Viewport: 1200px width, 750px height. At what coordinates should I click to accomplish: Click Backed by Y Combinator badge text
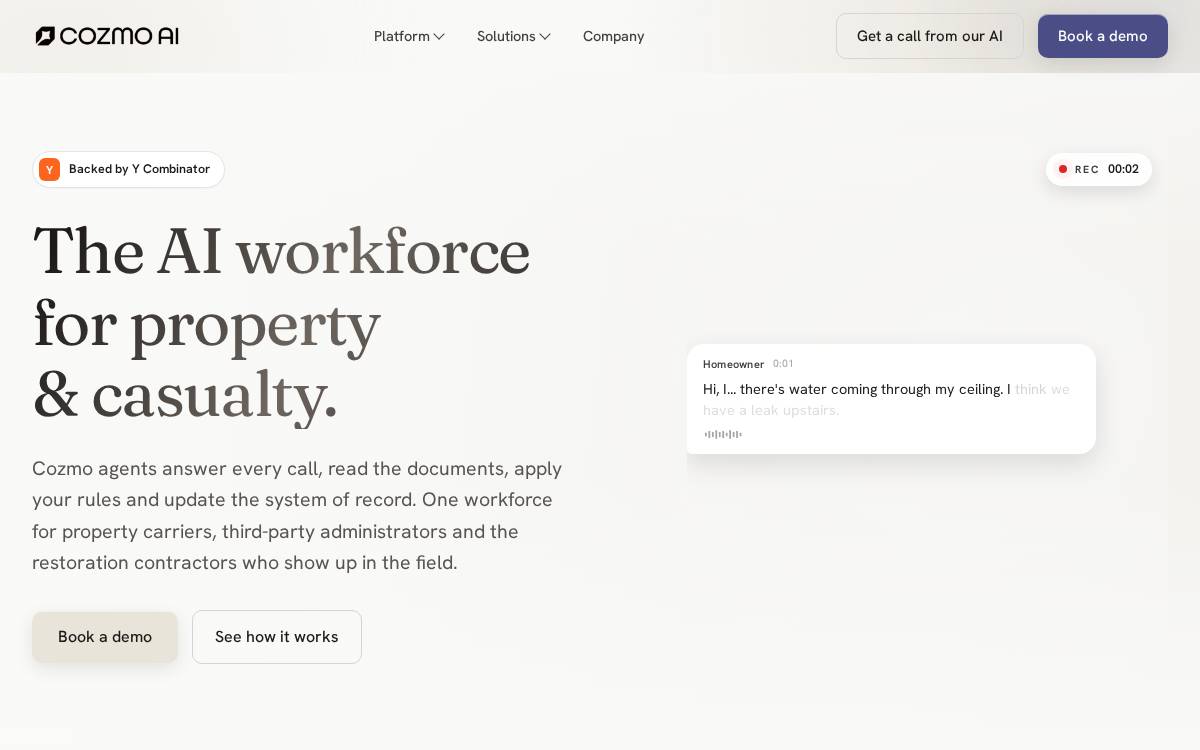139,169
